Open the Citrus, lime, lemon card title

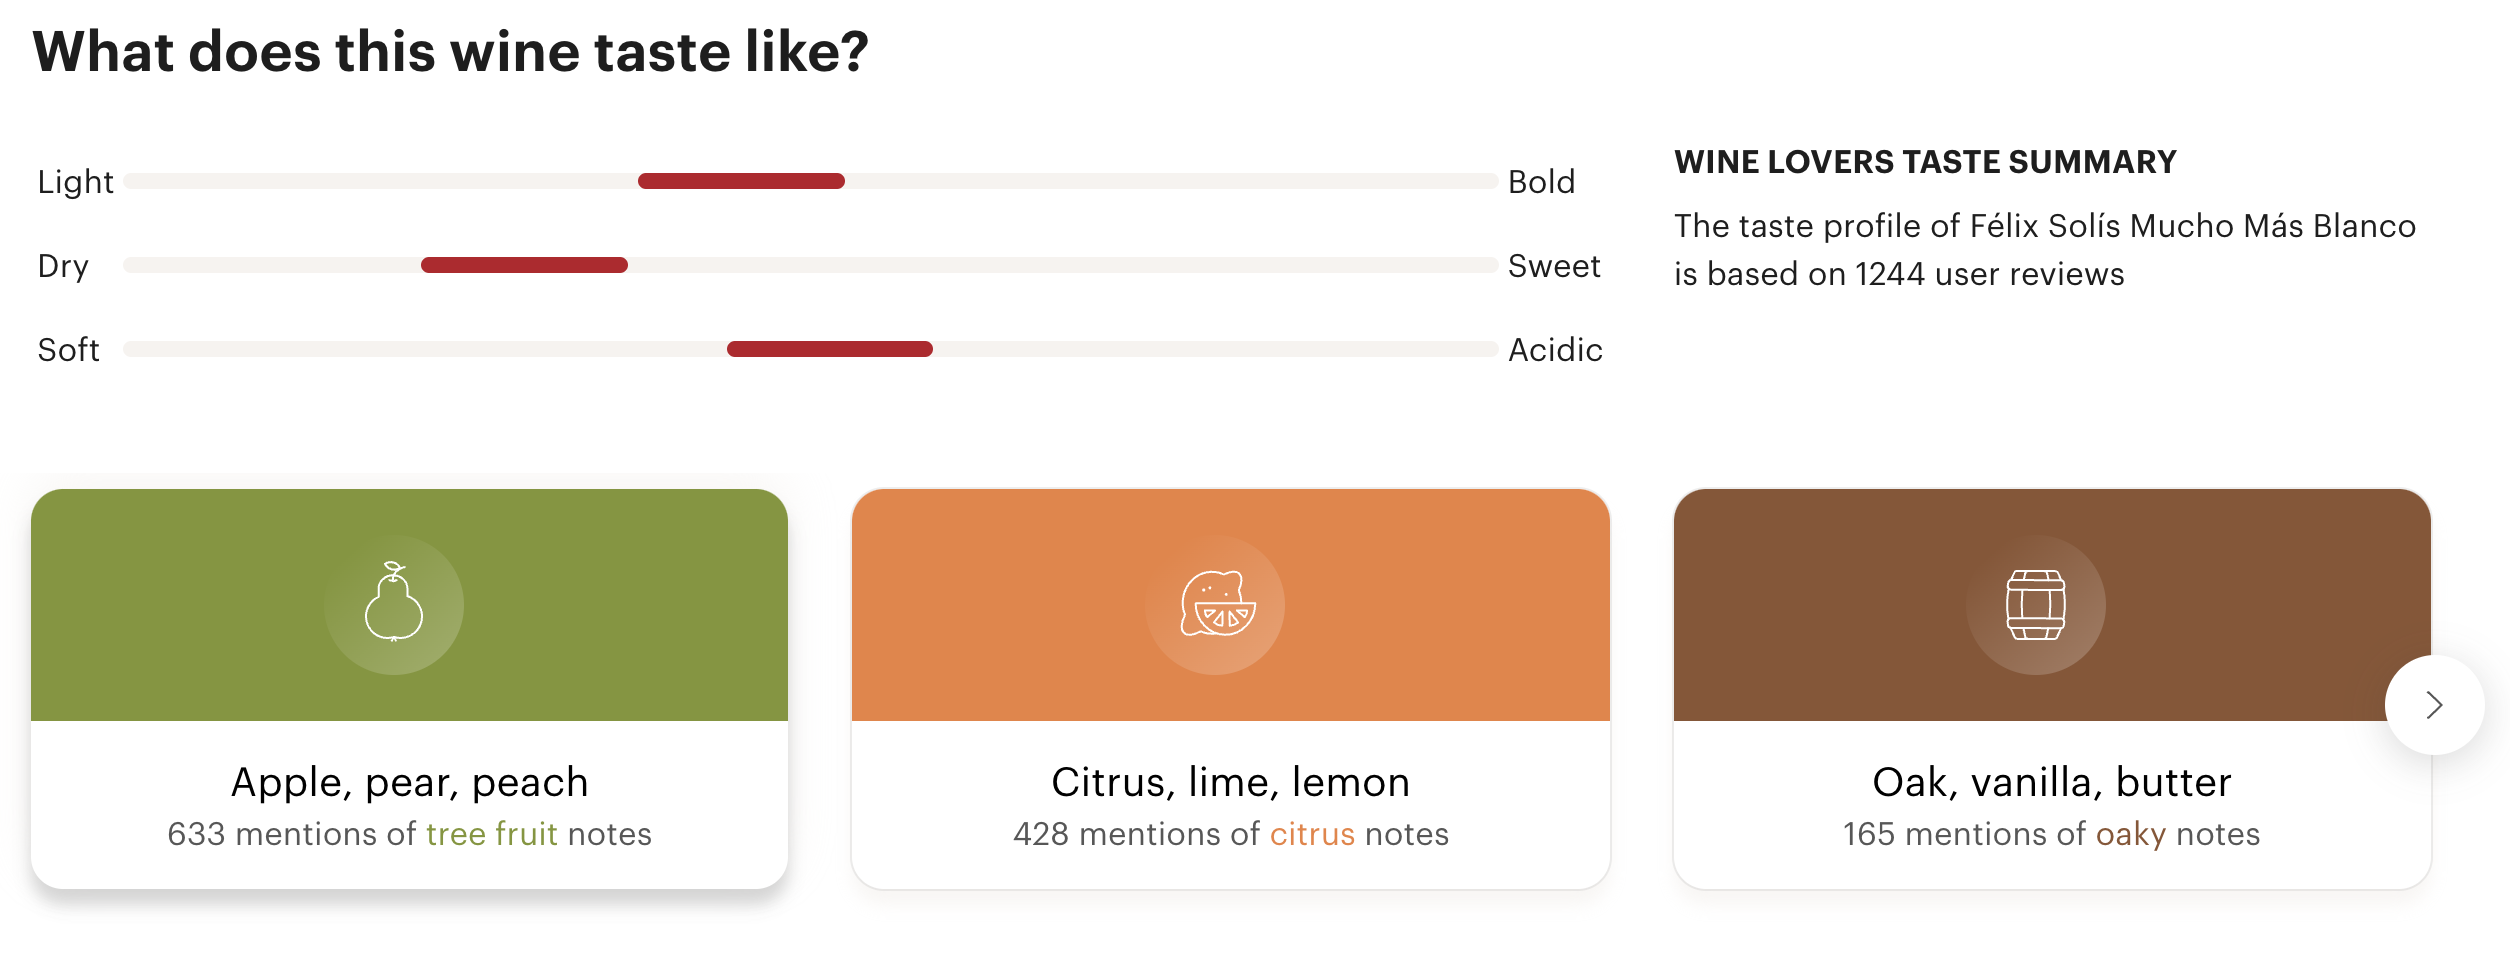[1231, 782]
